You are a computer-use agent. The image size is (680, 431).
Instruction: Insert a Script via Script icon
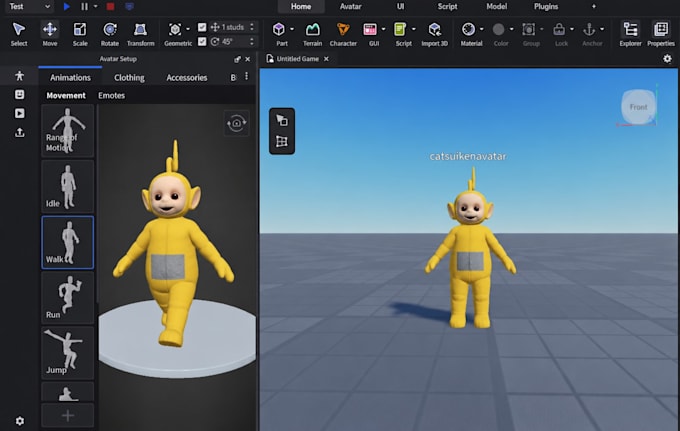coord(400,29)
